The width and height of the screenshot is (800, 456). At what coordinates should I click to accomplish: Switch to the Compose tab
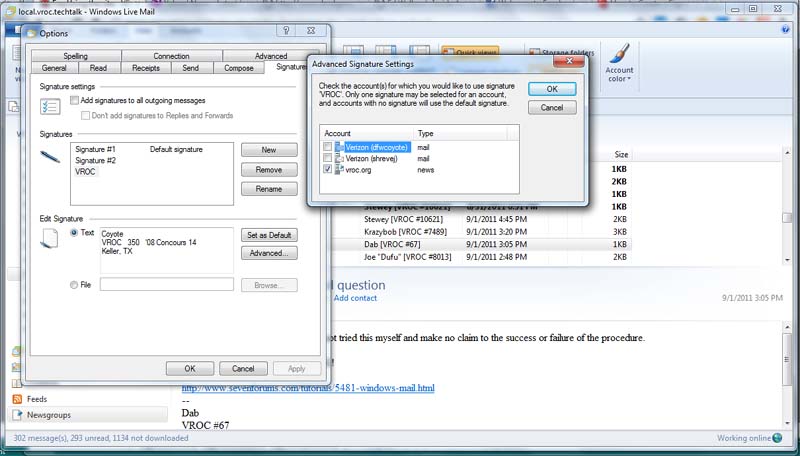coord(239,68)
